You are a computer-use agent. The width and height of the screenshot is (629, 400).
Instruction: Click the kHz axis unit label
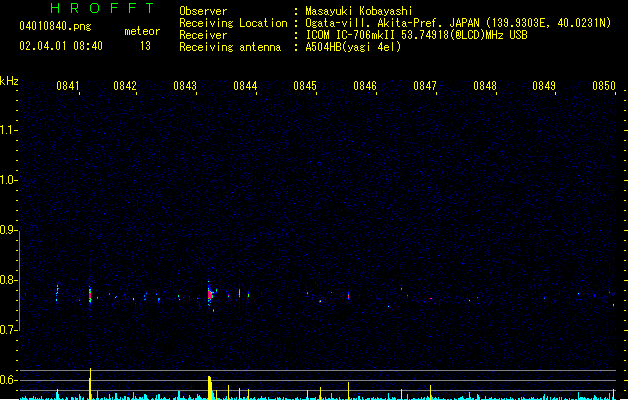click(9, 81)
